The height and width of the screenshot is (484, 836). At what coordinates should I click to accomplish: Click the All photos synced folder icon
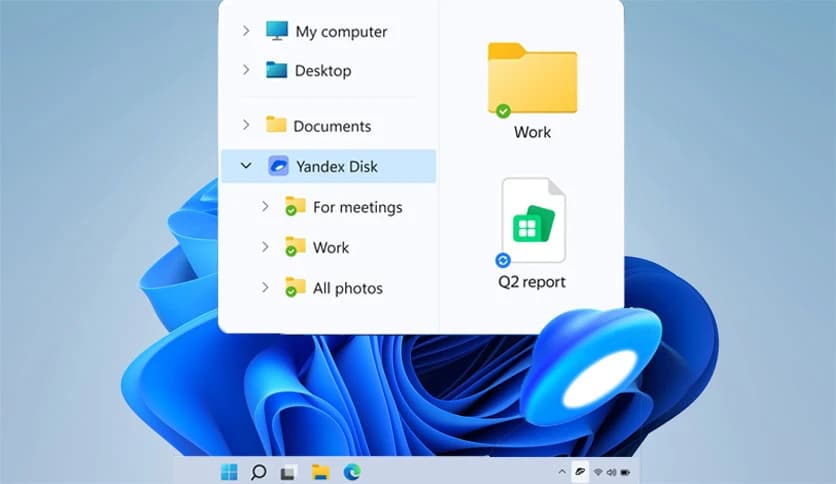(295, 287)
